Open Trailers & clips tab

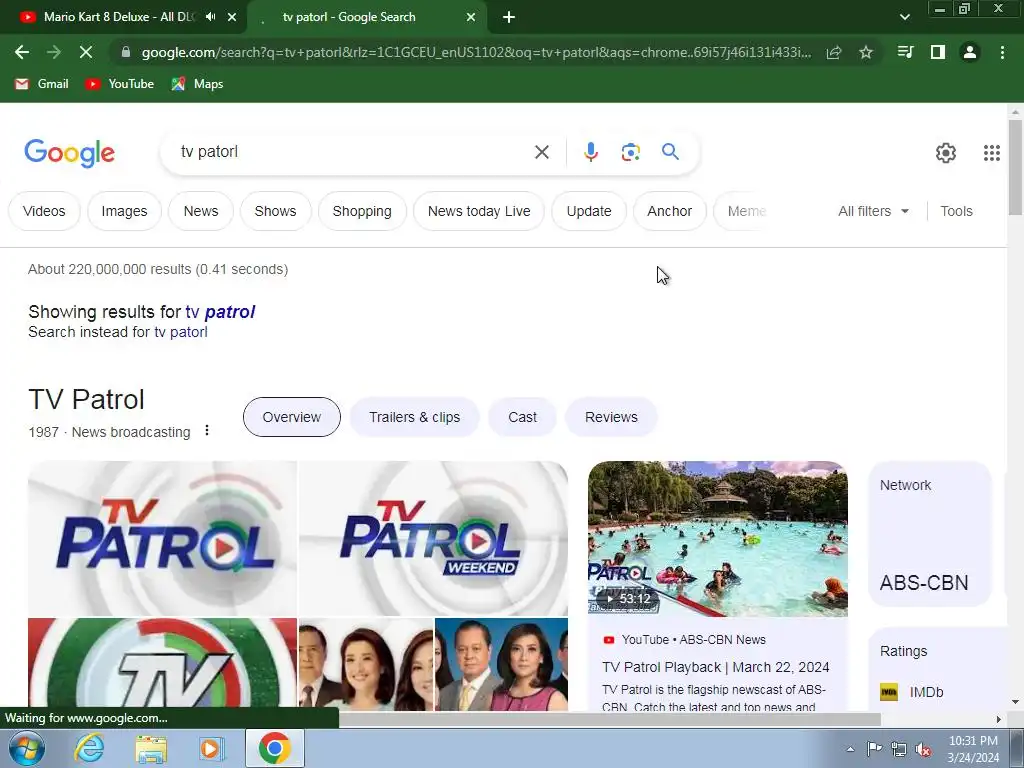[414, 417]
